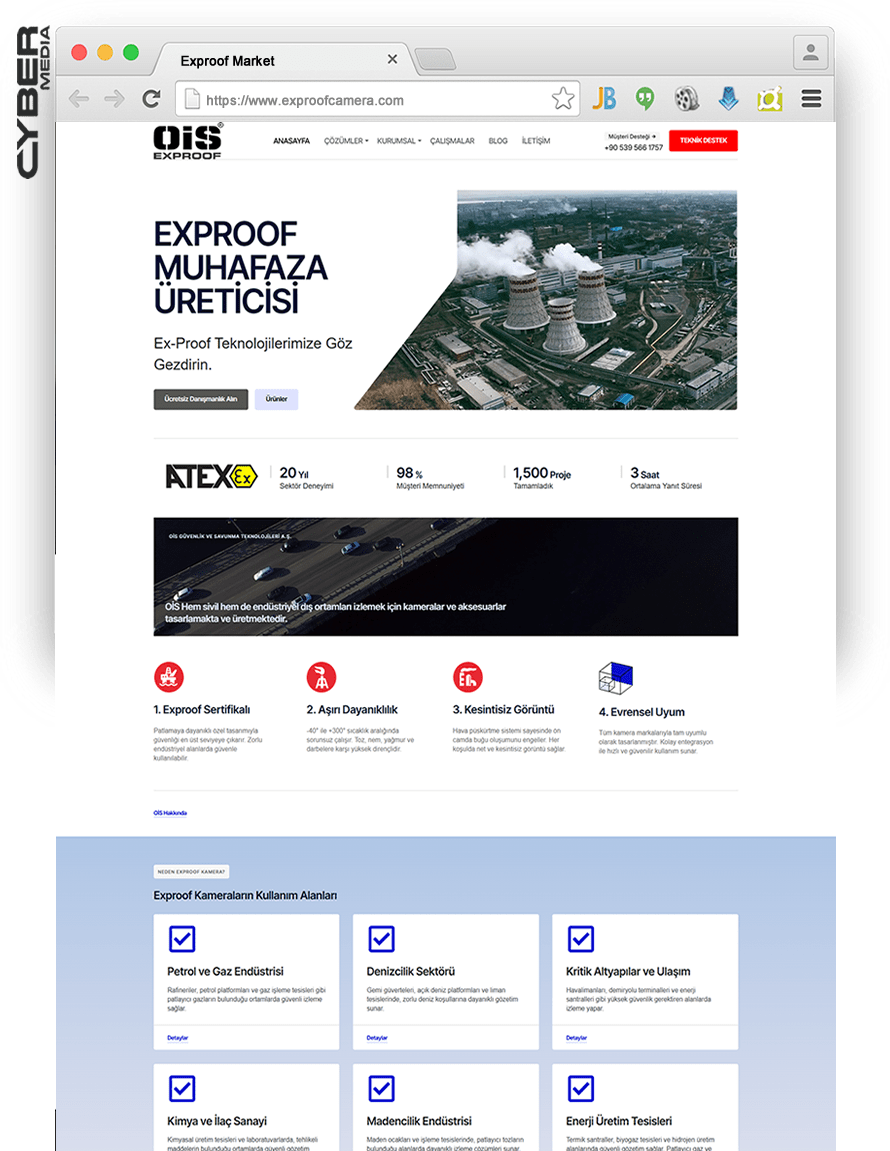890x1151 pixels.
Task: Expand the ÇÖZÜMLER dropdown menu
Action: coord(346,141)
